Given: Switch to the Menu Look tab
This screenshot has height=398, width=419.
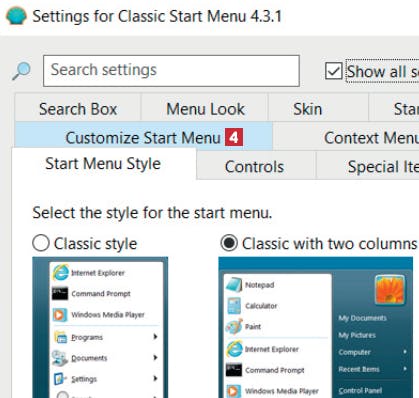Looking at the screenshot, I should point(205,109).
